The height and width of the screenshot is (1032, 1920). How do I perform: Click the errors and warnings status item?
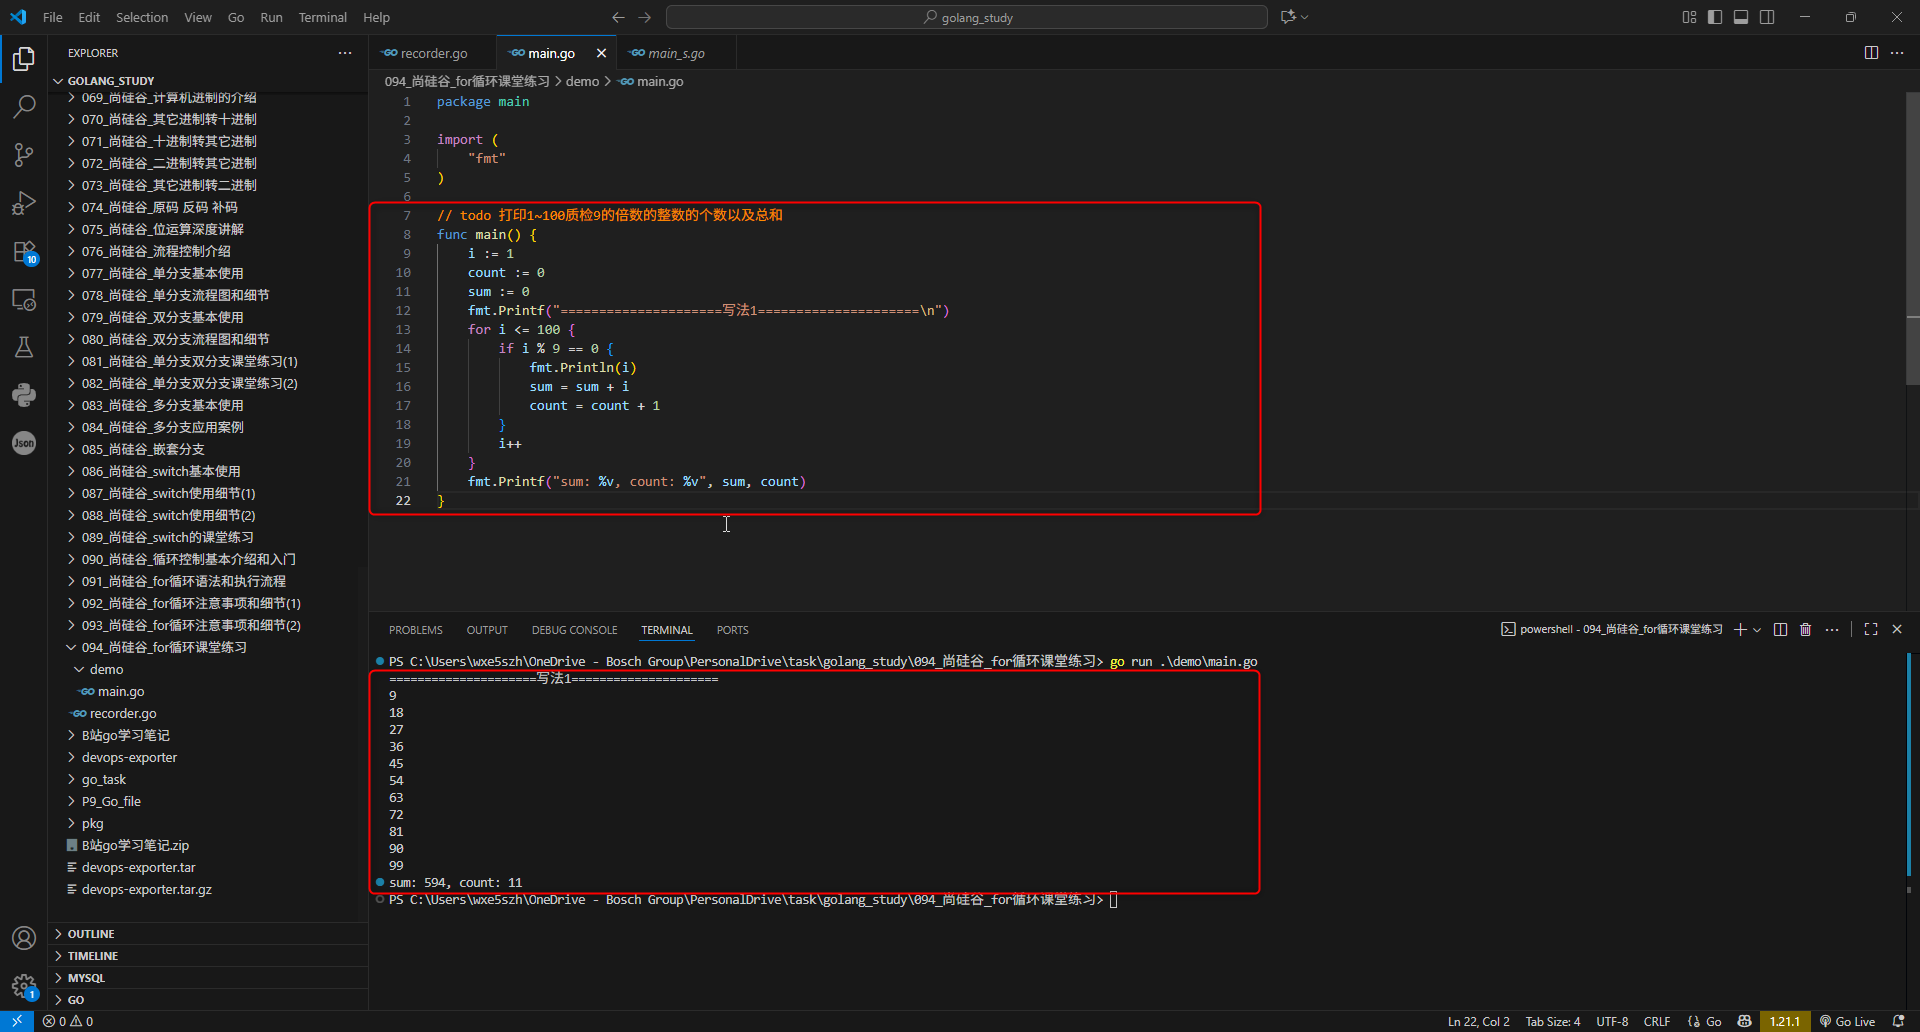68,1021
